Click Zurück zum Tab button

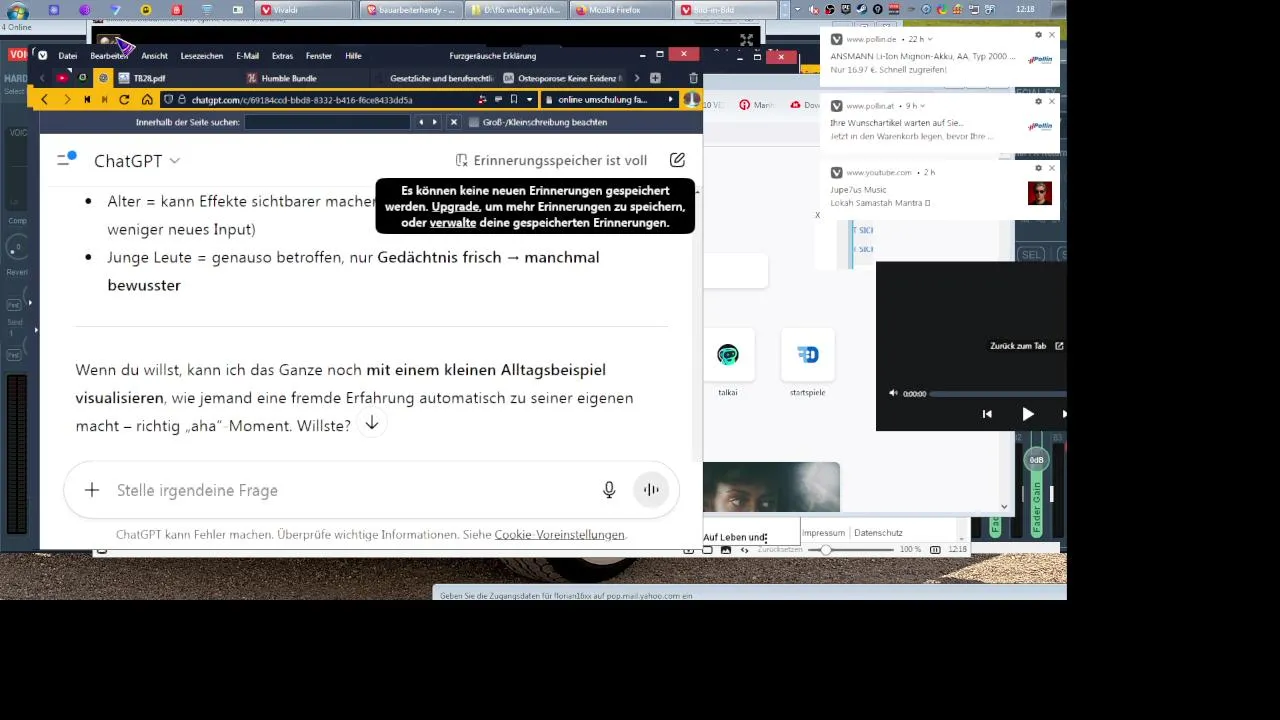tap(1026, 346)
